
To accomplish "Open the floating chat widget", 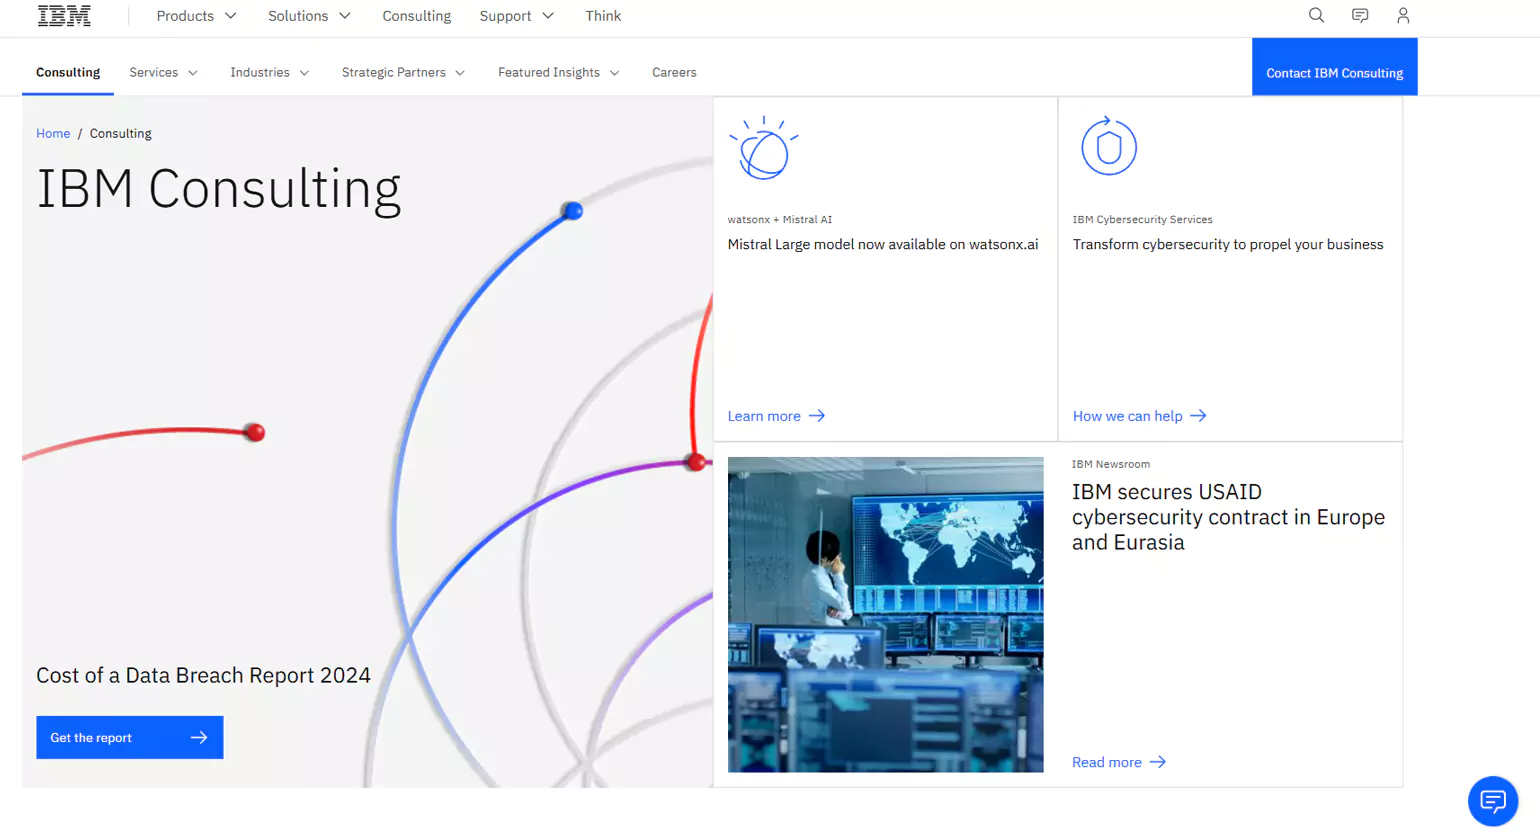I will pos(1492,801).
